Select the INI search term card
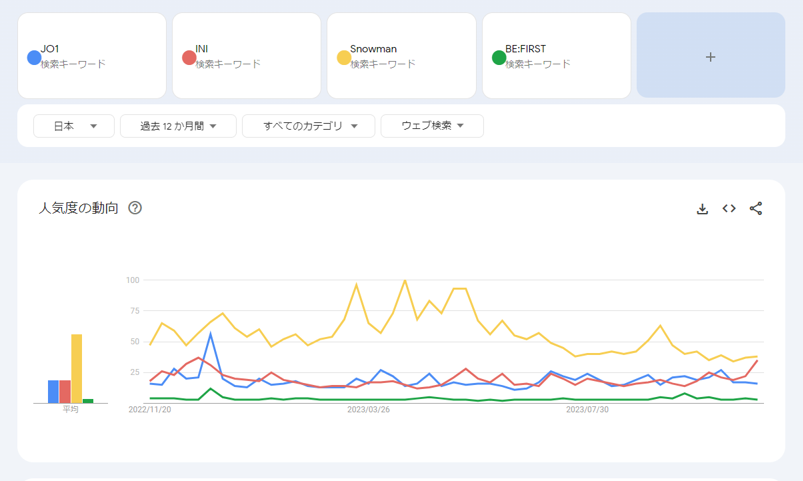803x481 pixels. [247, 55]
